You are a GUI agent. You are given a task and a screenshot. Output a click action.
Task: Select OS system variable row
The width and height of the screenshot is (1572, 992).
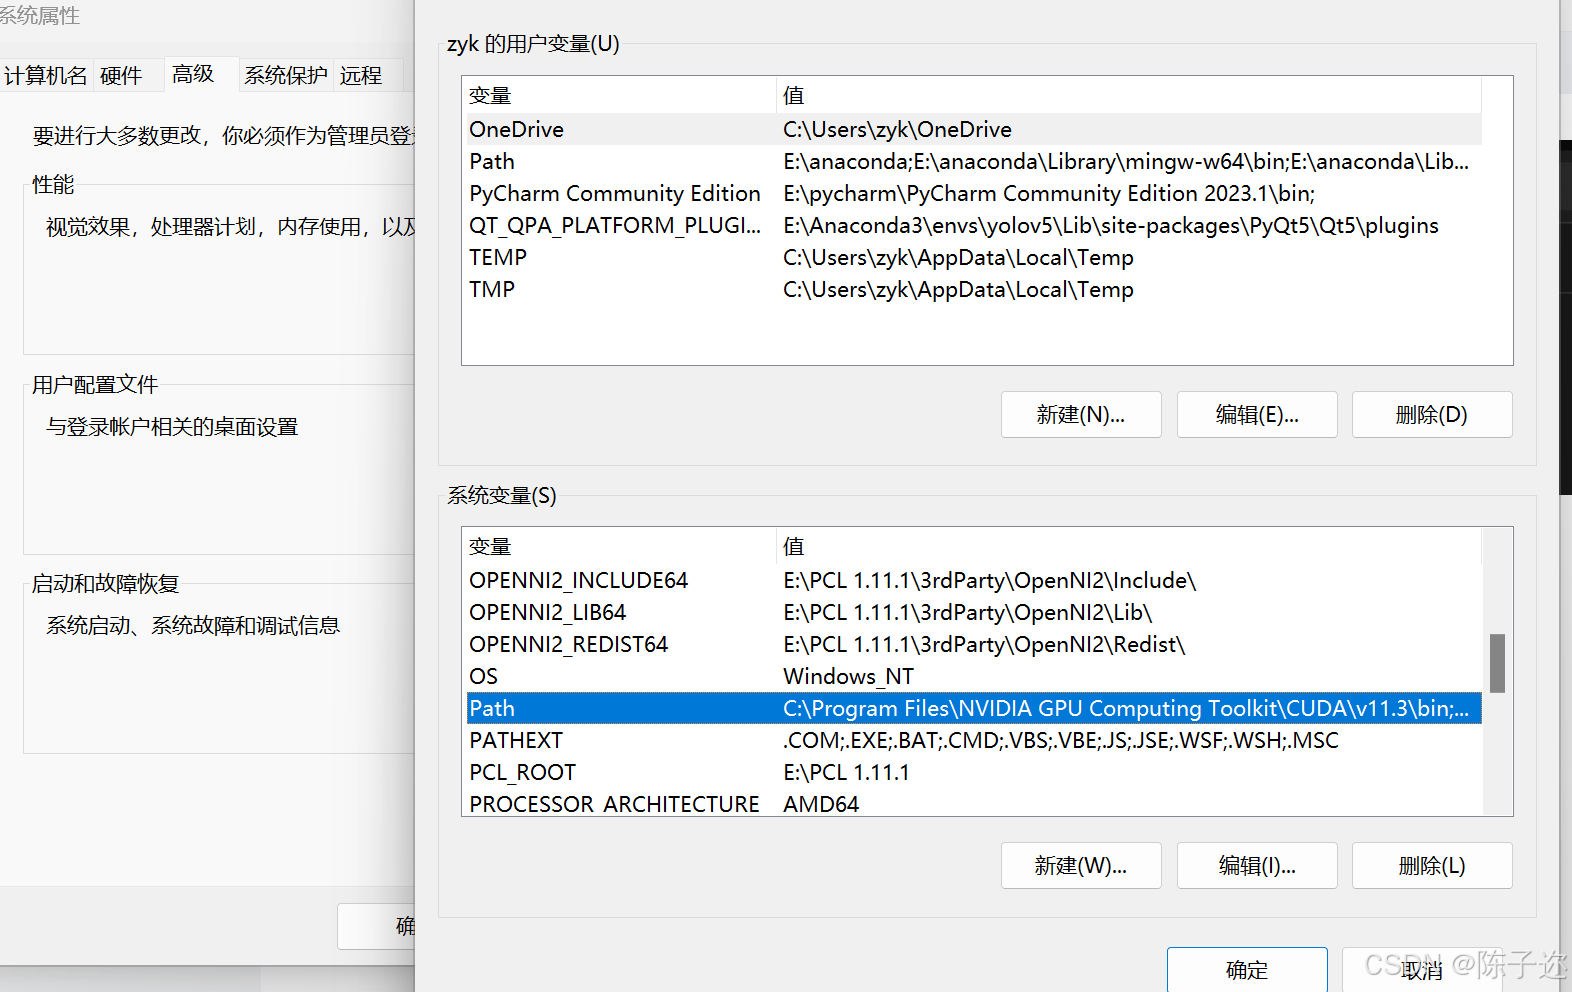[974, 676]
